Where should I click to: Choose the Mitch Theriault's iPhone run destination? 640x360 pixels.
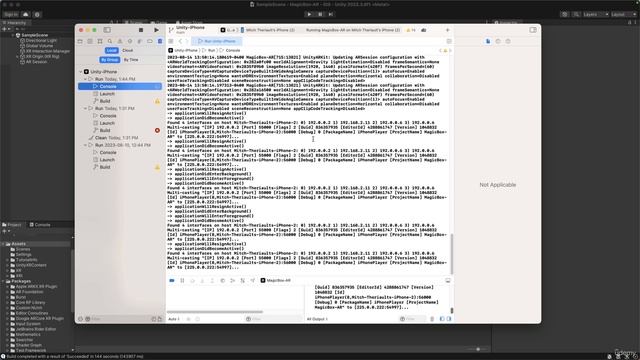click(268, 30)
